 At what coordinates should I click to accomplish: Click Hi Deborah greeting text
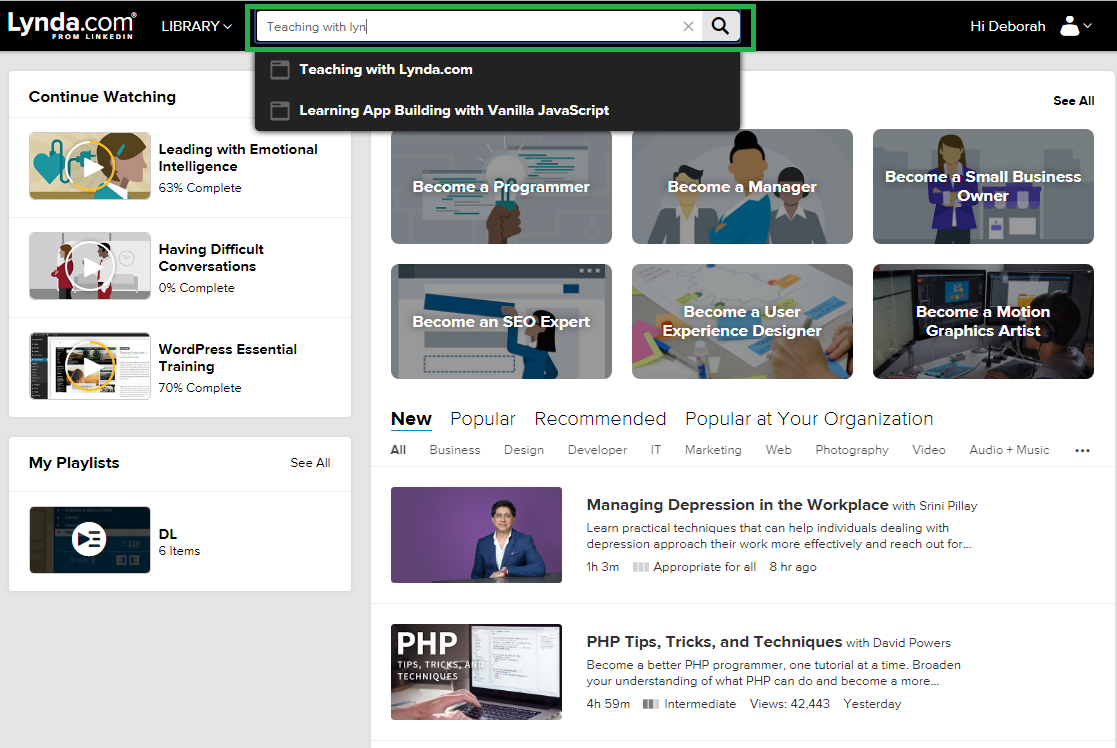coord(1007,26)
